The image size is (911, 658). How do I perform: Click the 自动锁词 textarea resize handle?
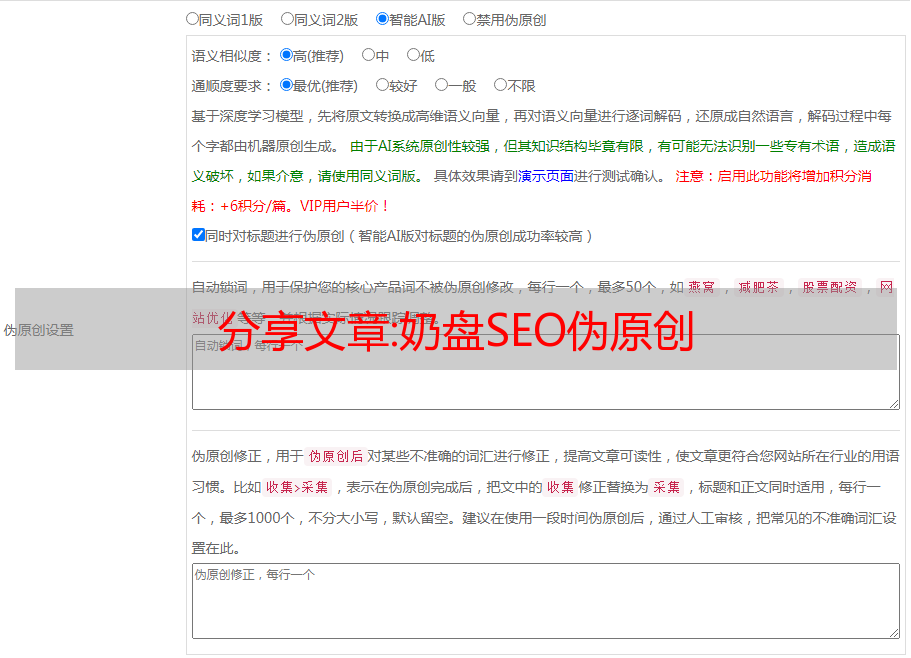point(893,402)
